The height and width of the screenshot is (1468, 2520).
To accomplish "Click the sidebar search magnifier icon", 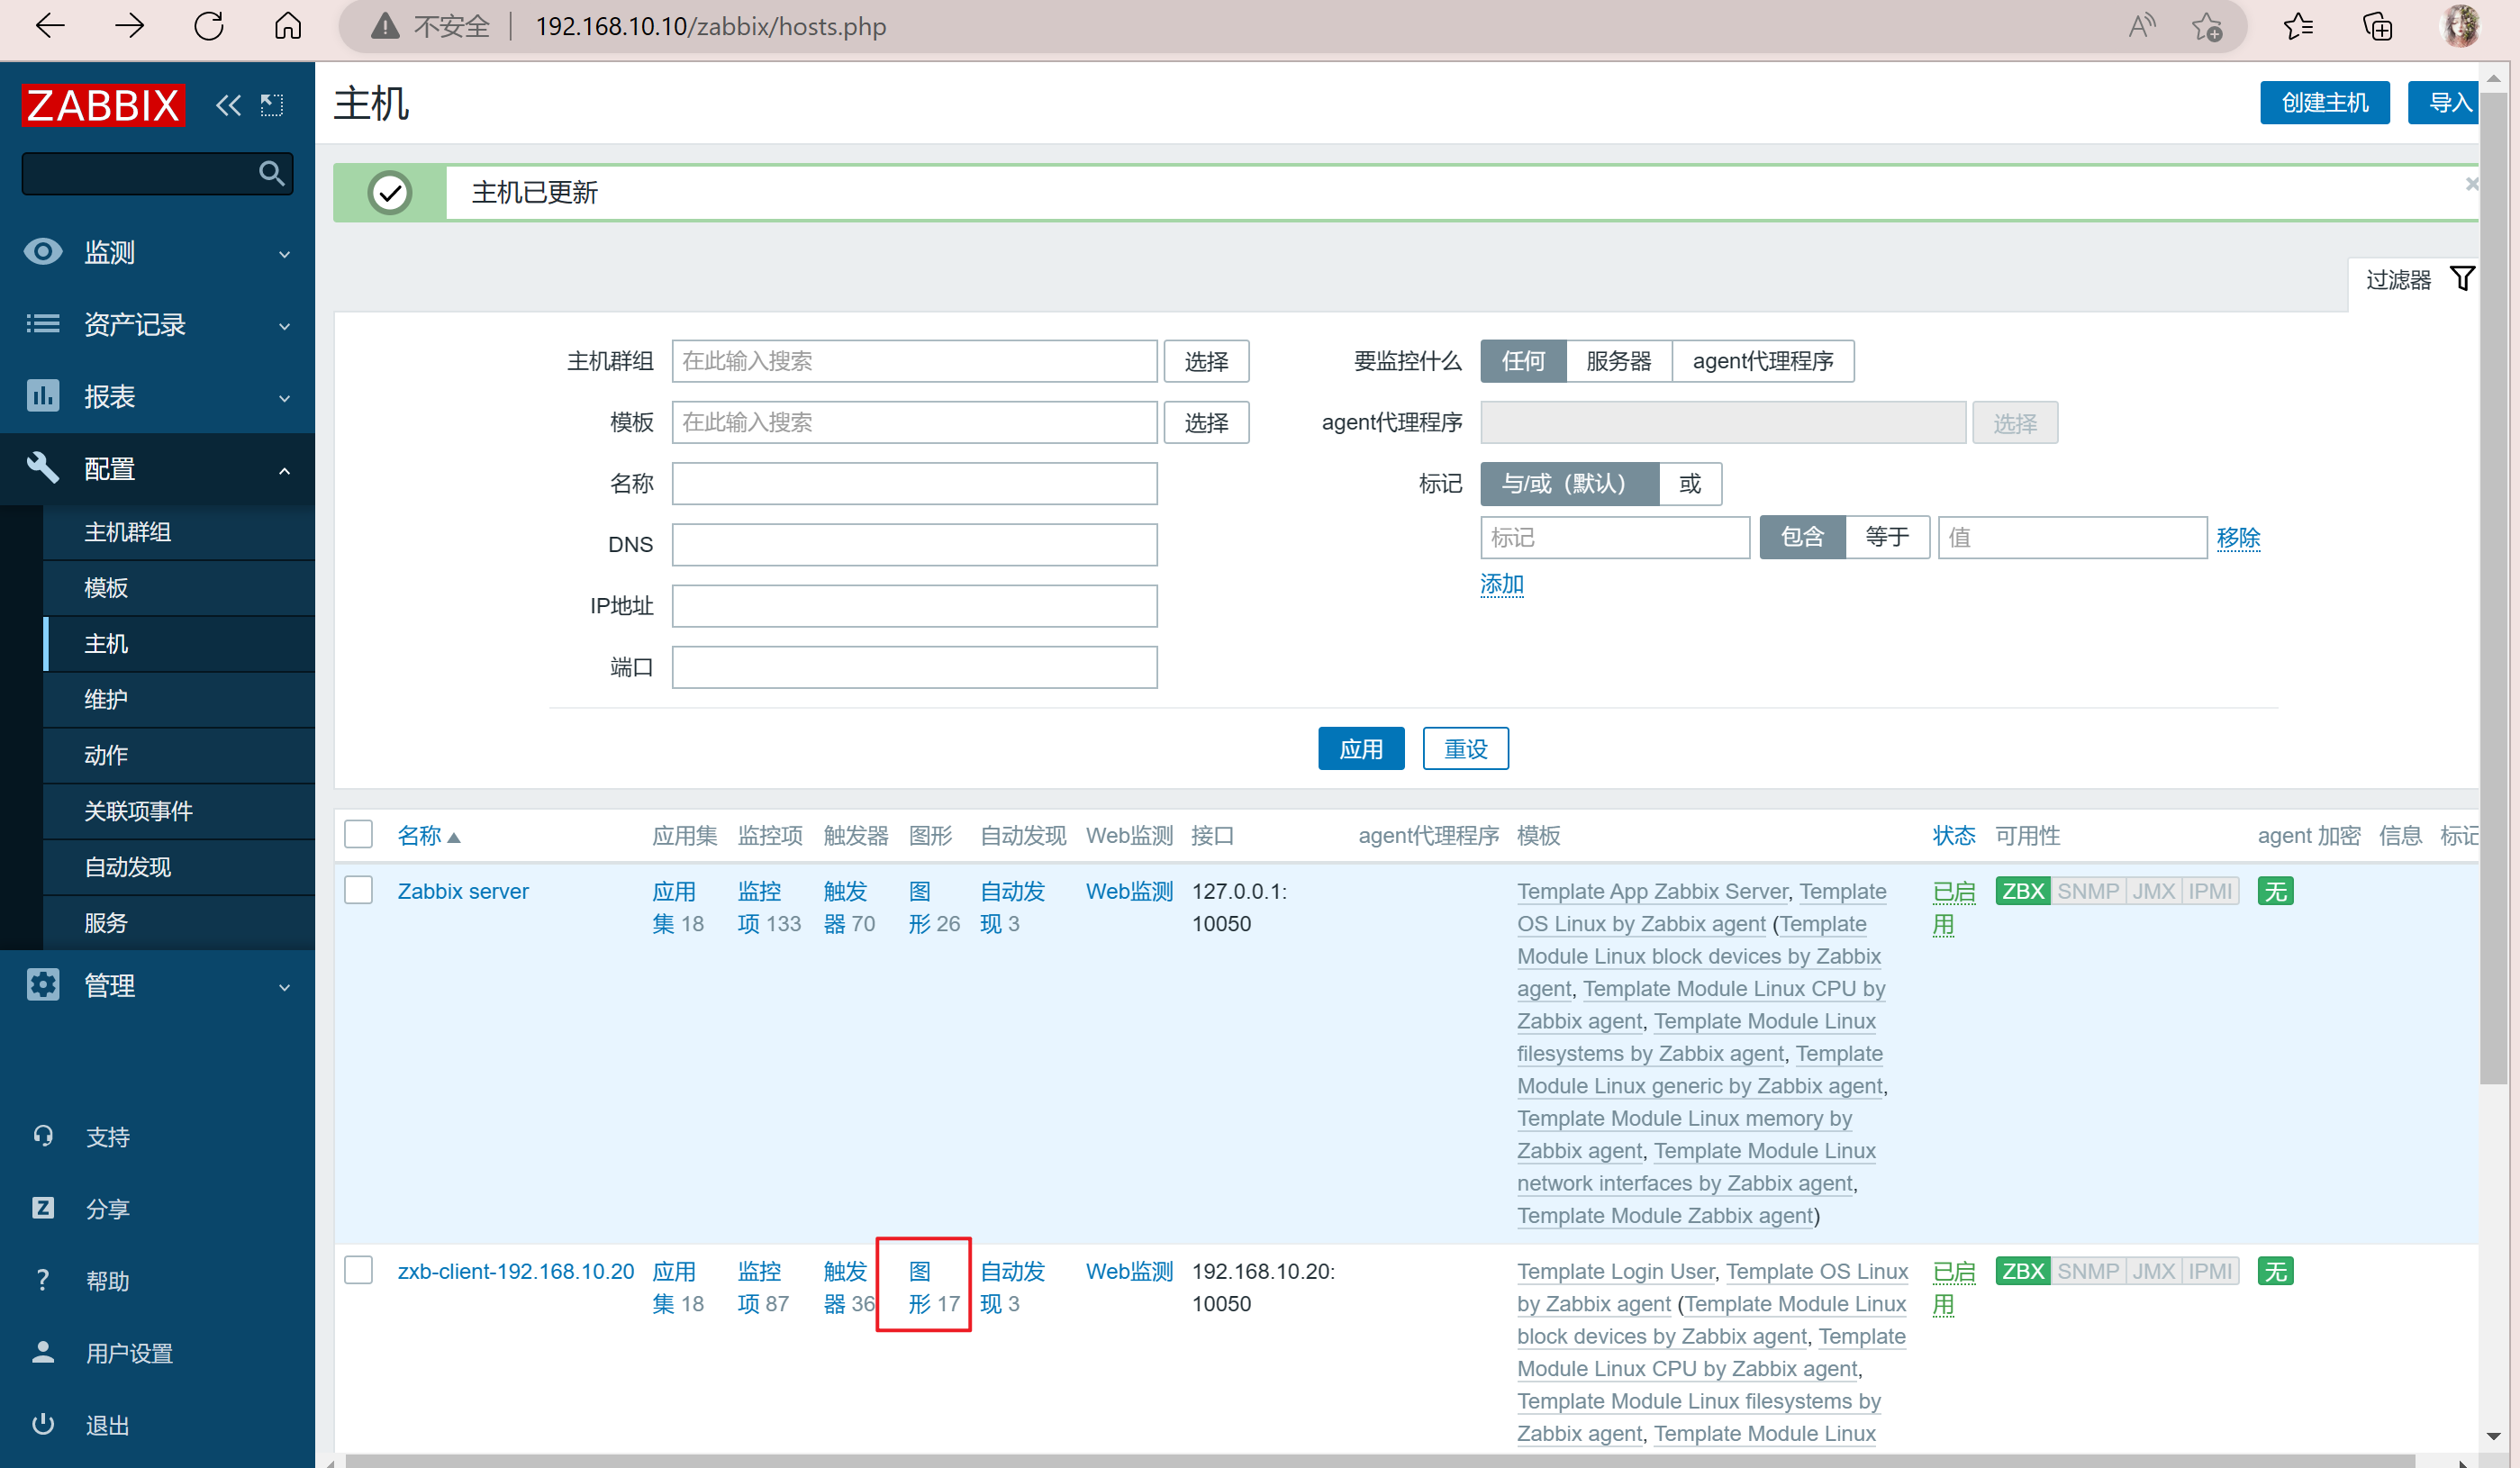I will (x=271, y=173).
